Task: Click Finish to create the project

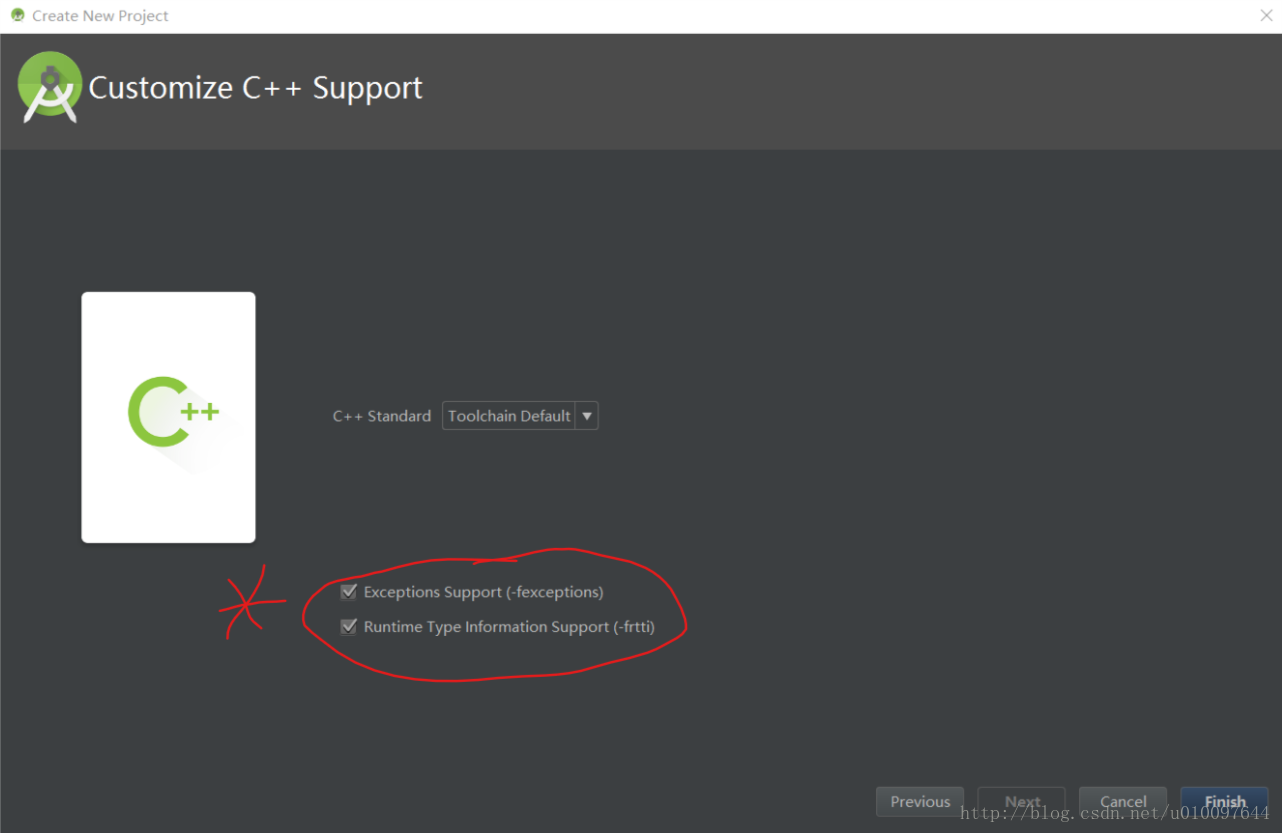Action: (x=1225, y=802)
